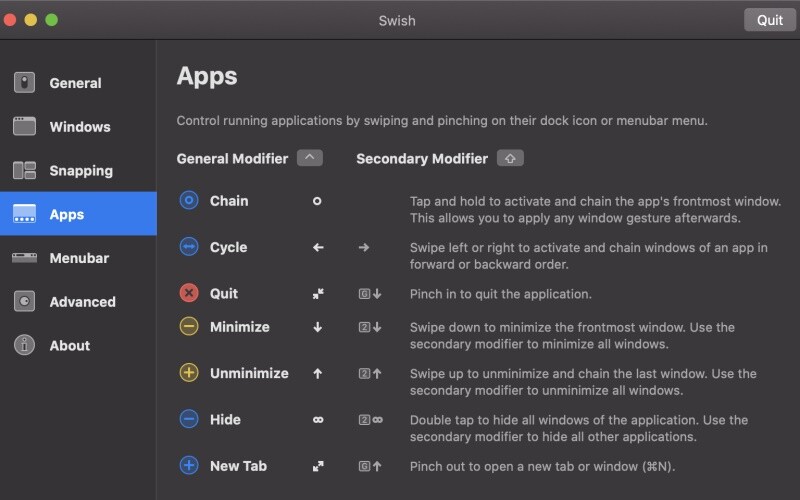Select the Windows sidebar icon

coord(24,127)
